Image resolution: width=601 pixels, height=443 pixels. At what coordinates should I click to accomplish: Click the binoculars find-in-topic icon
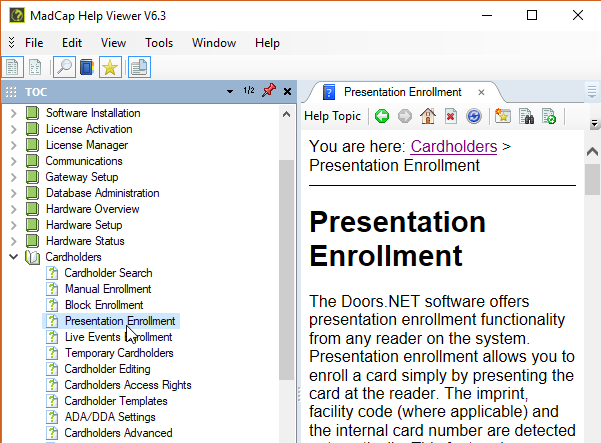coord(526,116)
